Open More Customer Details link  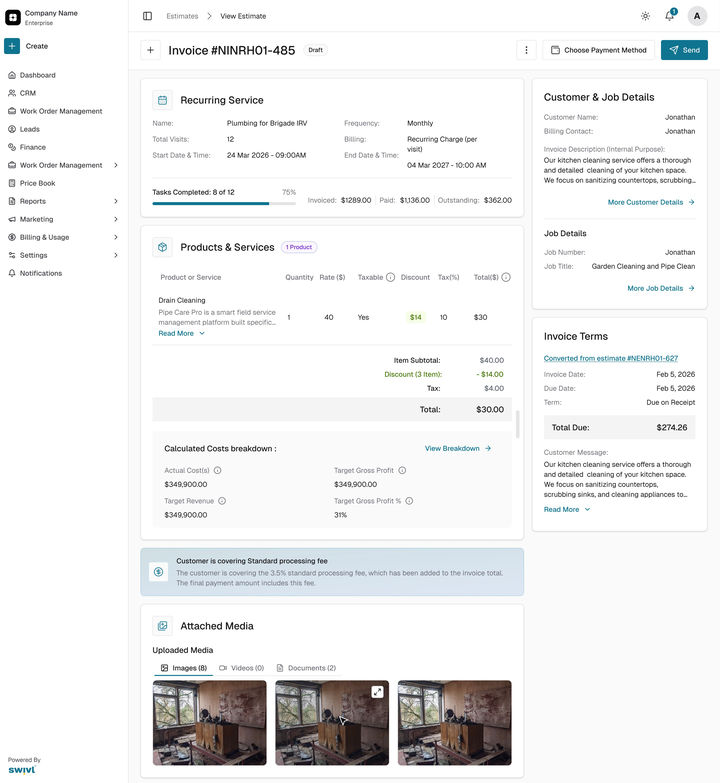click(x=651, y=202)
